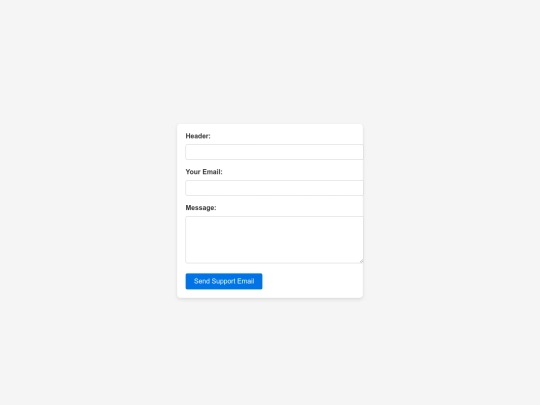Click the Message textarea resize handle
Viewport: 540px width, 405px height.
coord(361,261)
